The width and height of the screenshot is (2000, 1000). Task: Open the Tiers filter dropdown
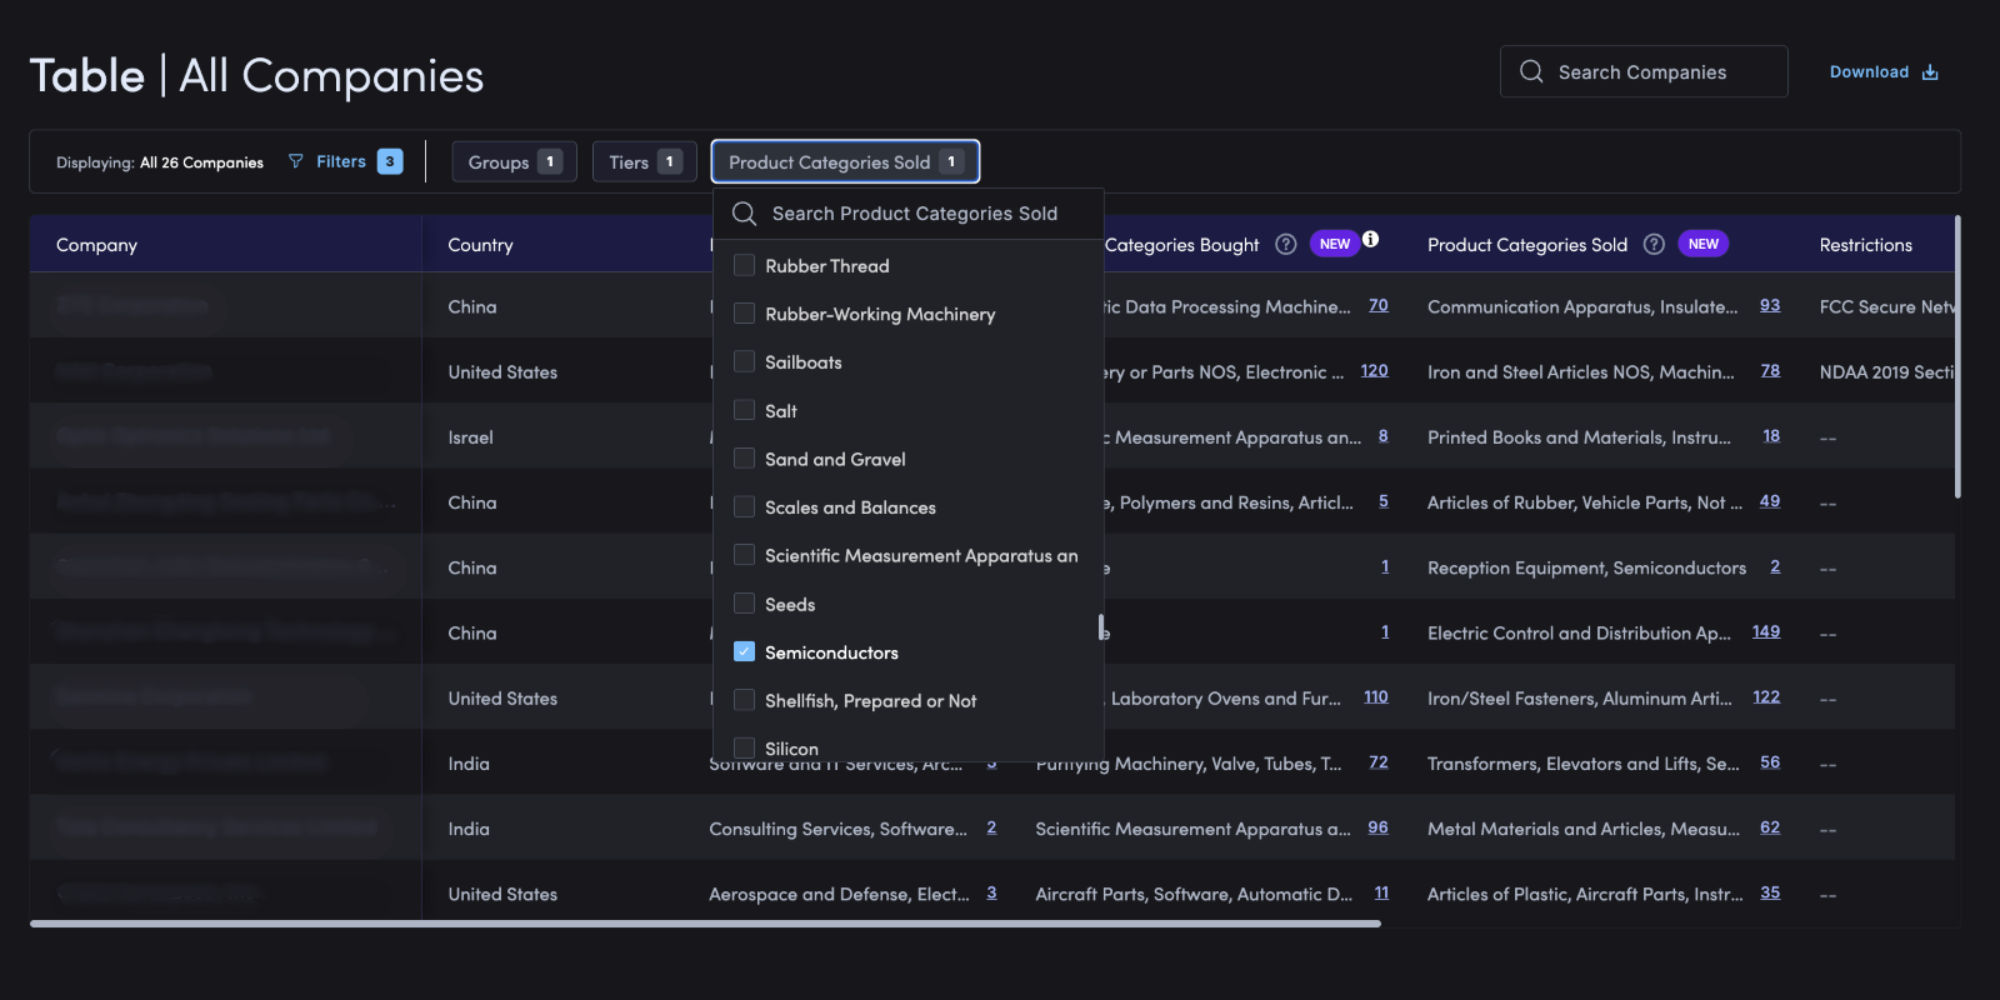click(644, 162)
